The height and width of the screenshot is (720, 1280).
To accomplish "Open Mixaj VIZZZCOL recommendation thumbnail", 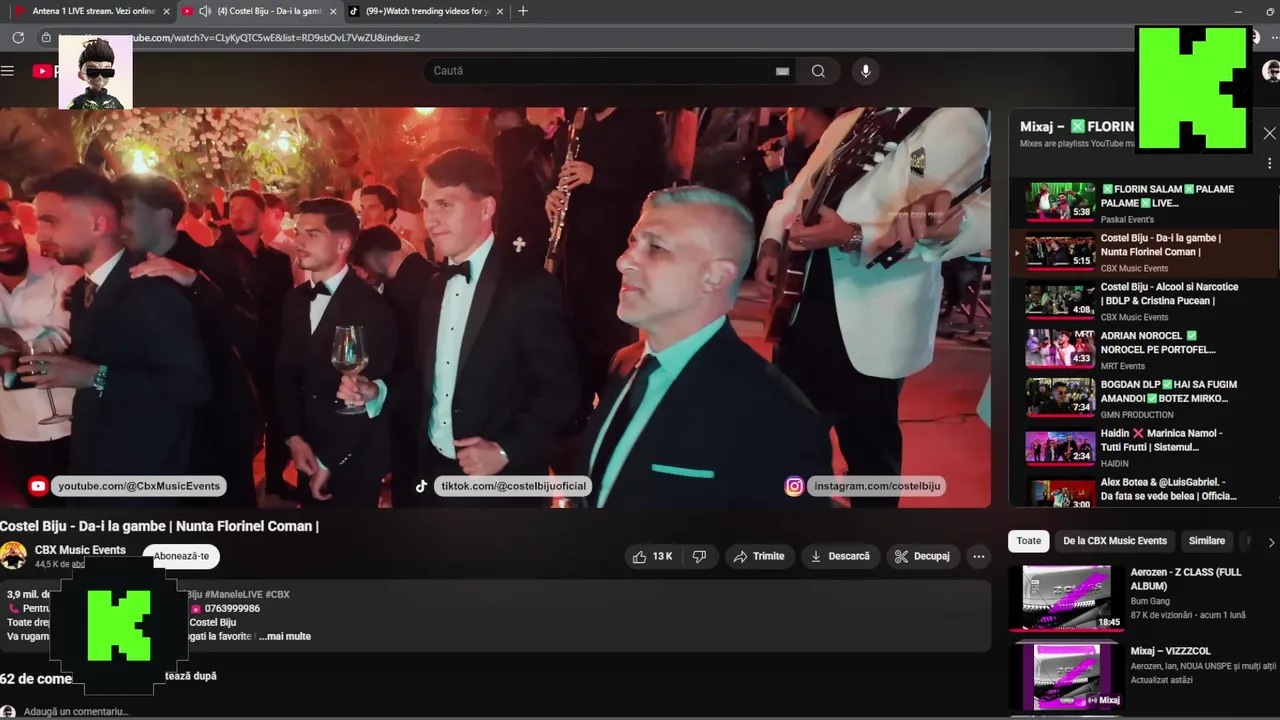I will (x=1065, y=676).
